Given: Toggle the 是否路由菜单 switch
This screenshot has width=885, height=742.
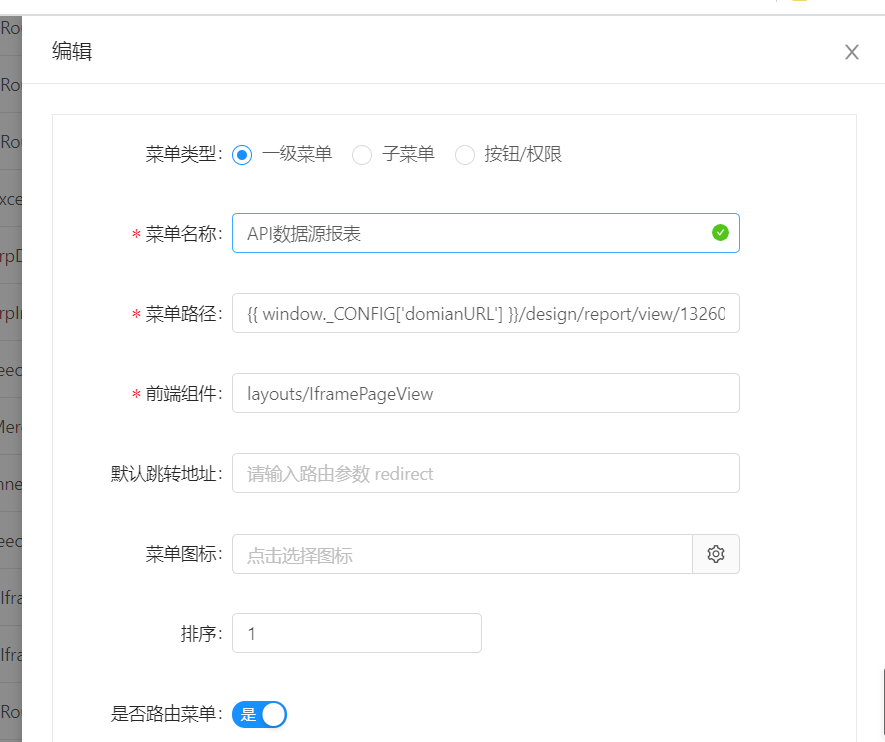Looking at the screenshot, I should pos(259,714).
